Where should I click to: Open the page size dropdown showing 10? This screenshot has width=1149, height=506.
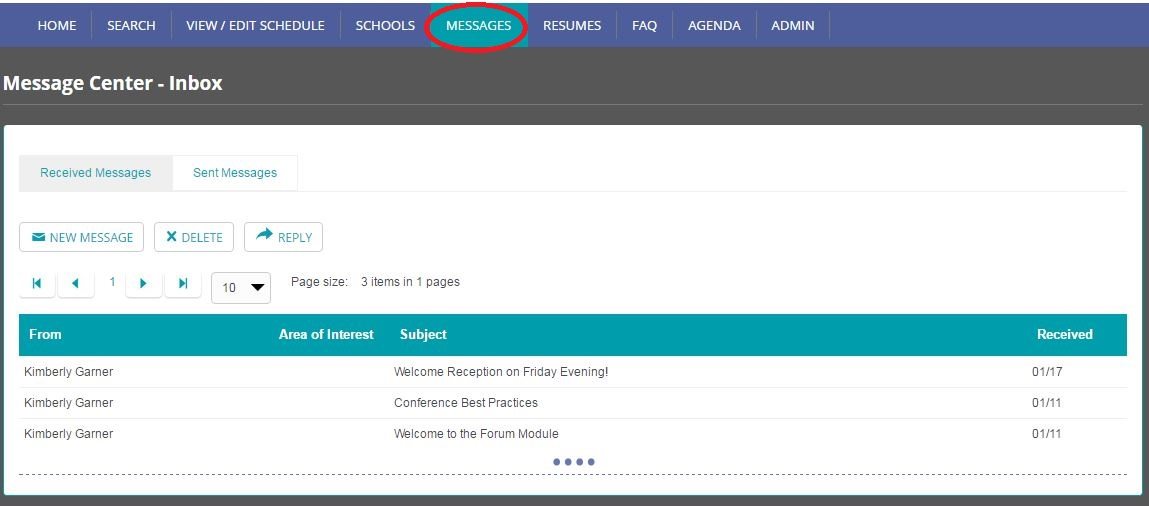point(241,288)
